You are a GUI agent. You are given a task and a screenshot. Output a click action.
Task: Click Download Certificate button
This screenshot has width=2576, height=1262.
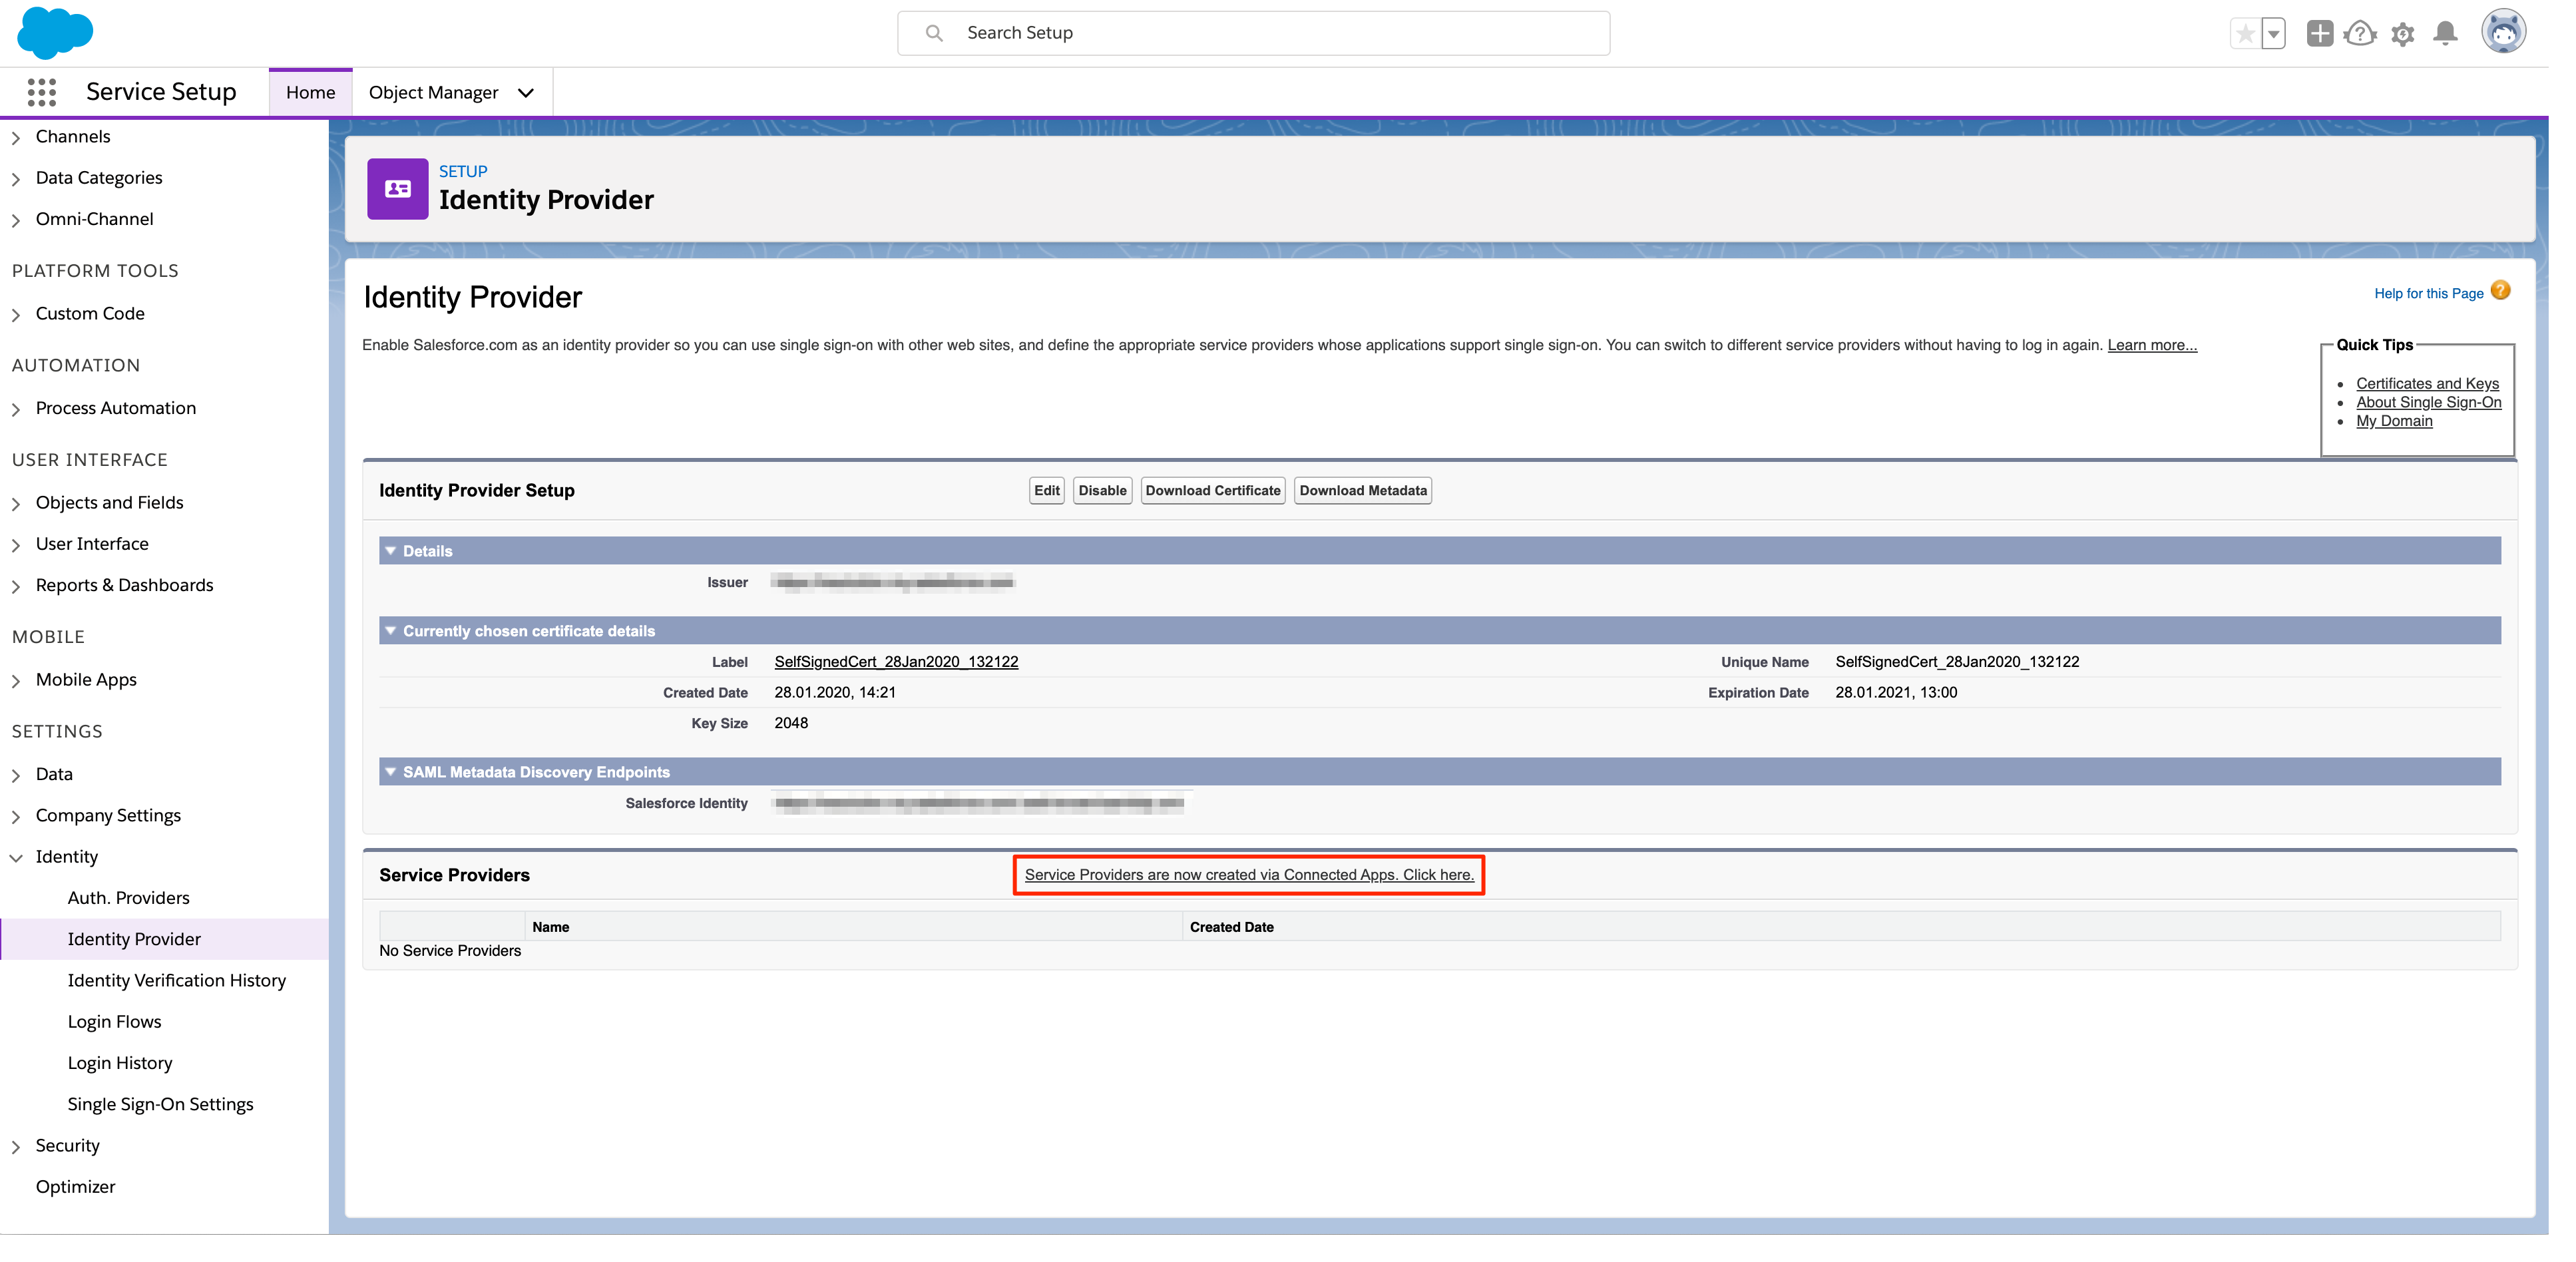tap(1213, 490)
